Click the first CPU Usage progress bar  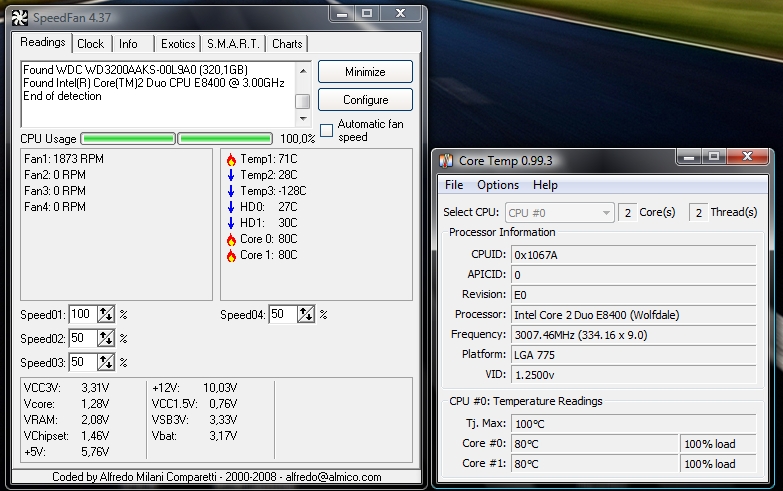point(128,138)
